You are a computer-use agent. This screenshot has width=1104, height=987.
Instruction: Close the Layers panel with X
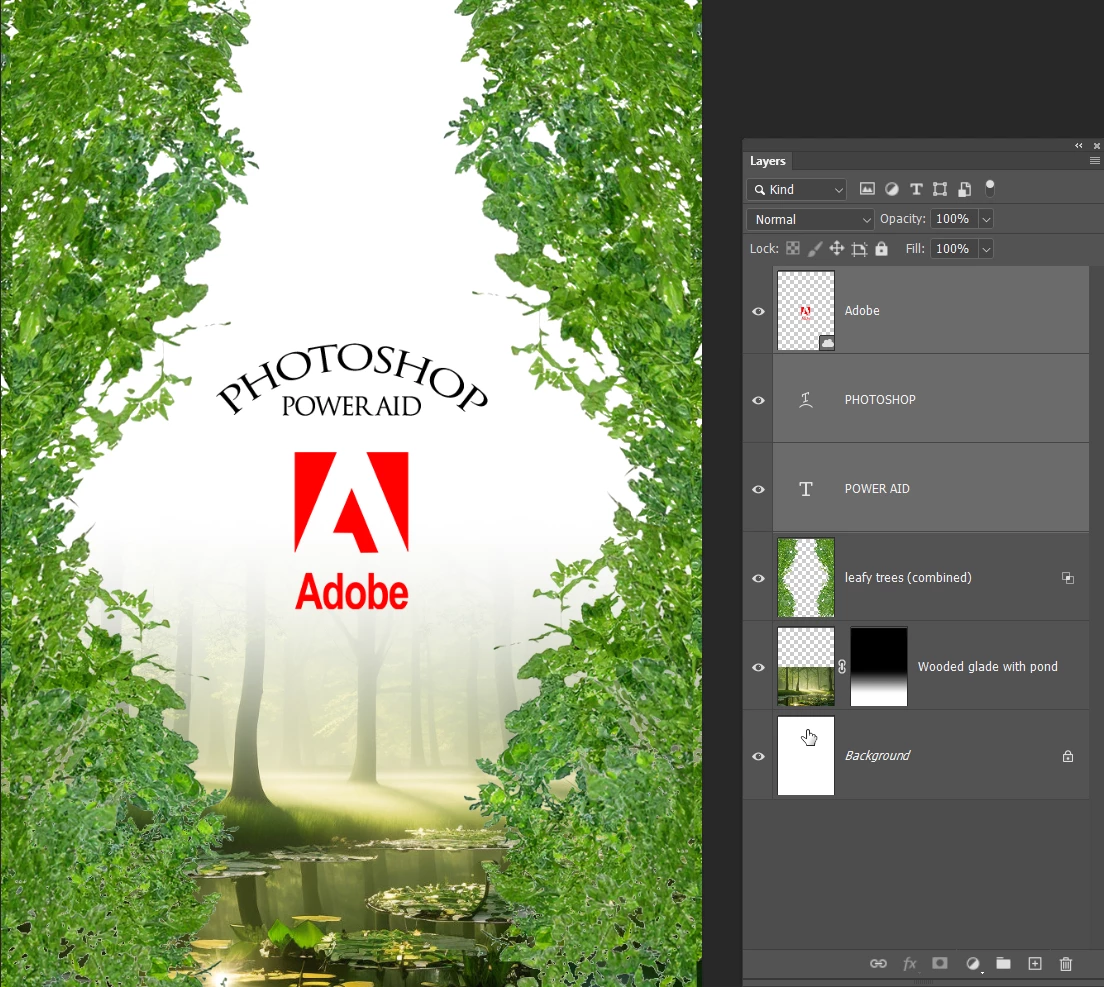click(1096, 146)
